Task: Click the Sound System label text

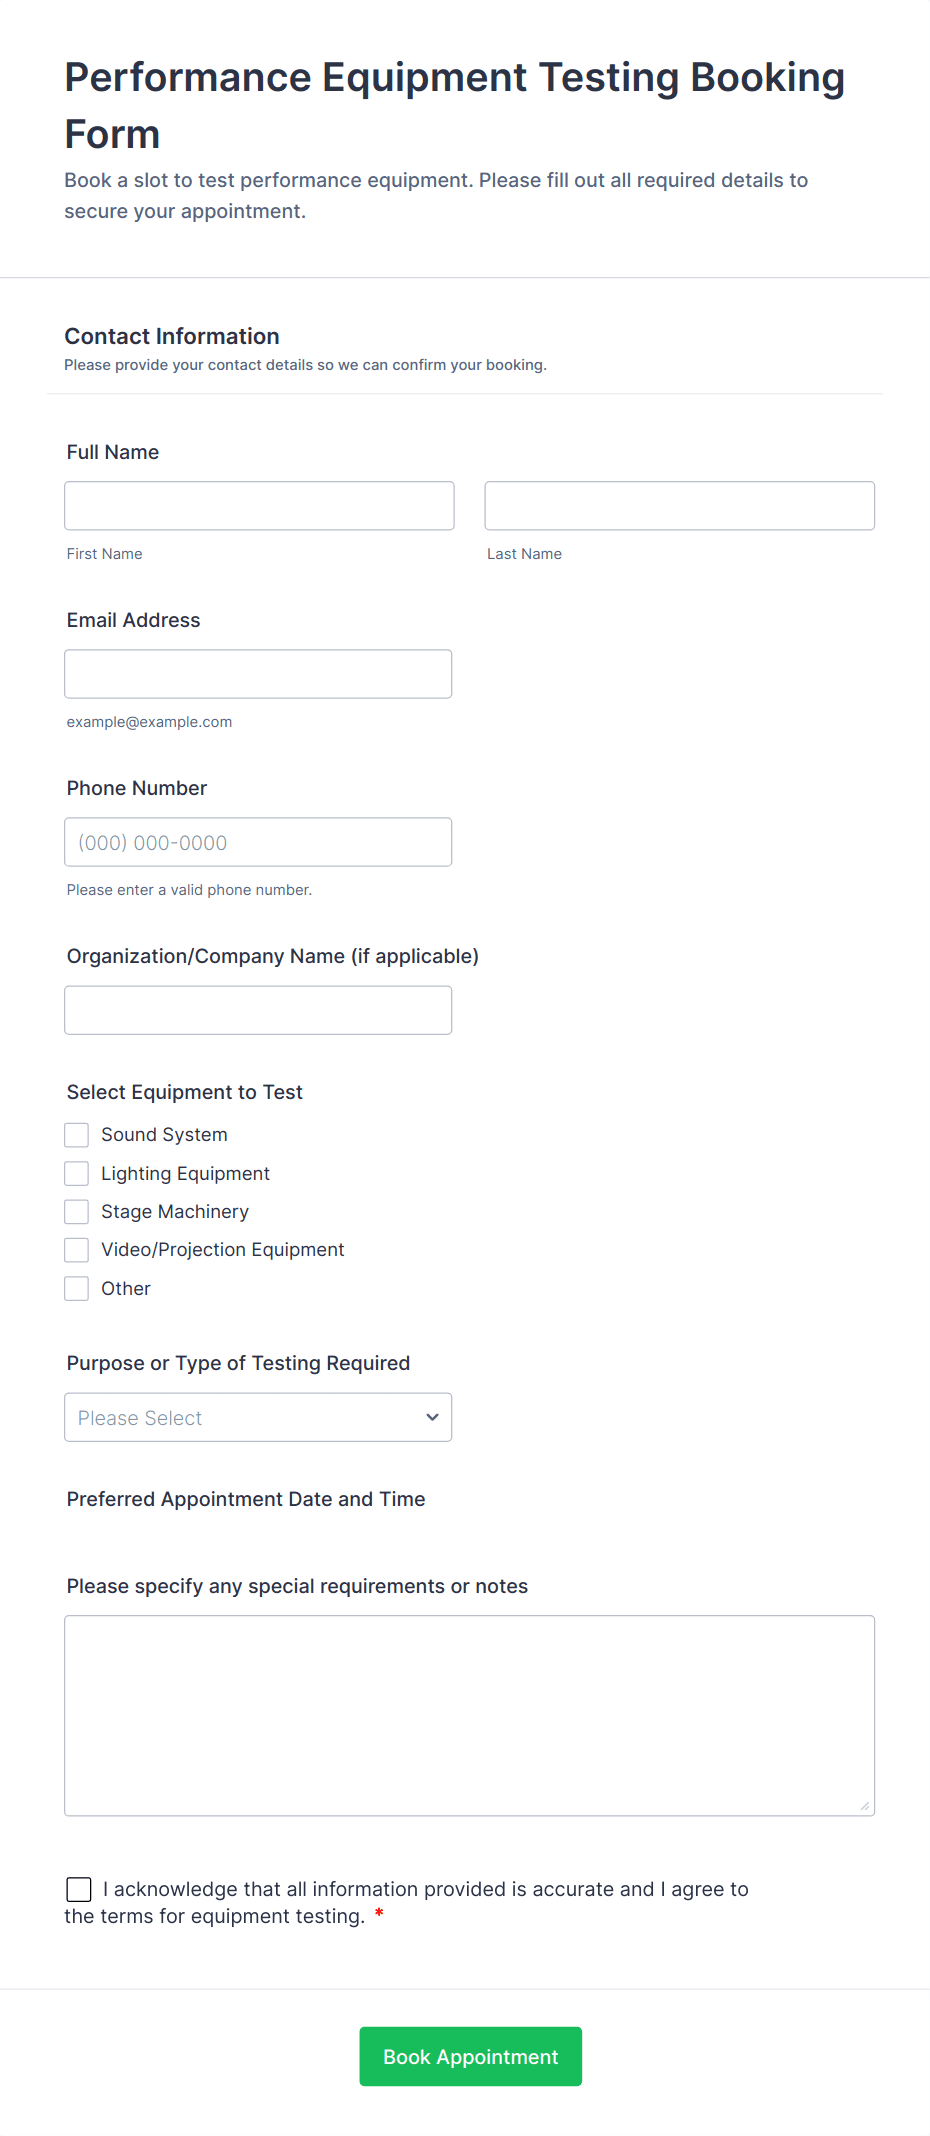Action: [x=164, y=1135]
